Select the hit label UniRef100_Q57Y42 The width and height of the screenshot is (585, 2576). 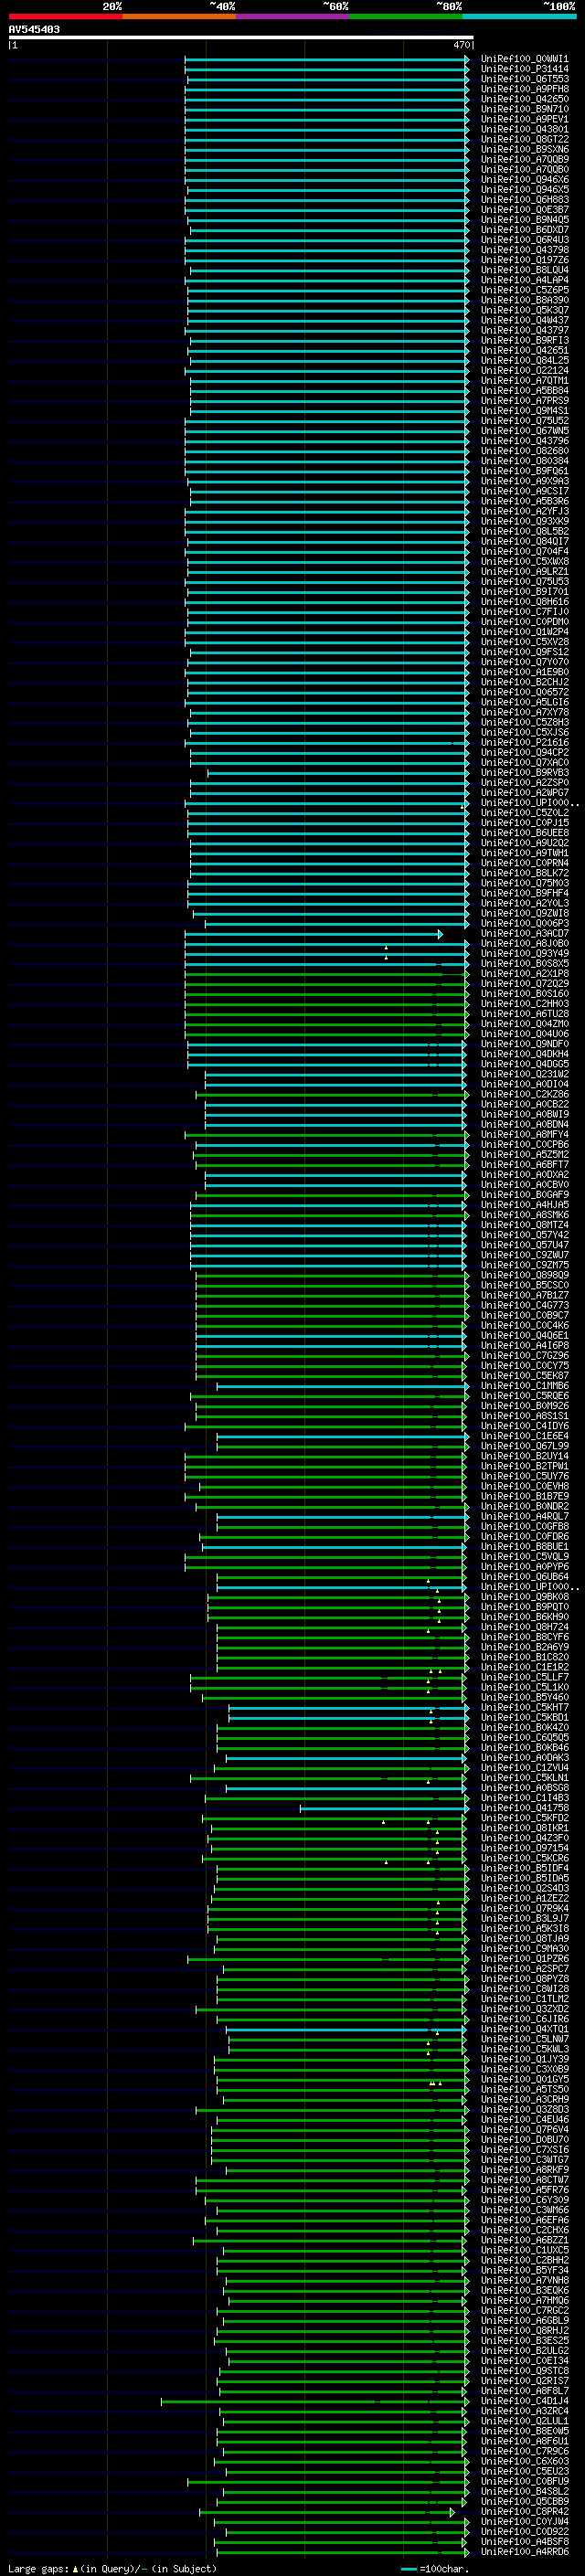pyautogui.click(x=524, y=1235)
